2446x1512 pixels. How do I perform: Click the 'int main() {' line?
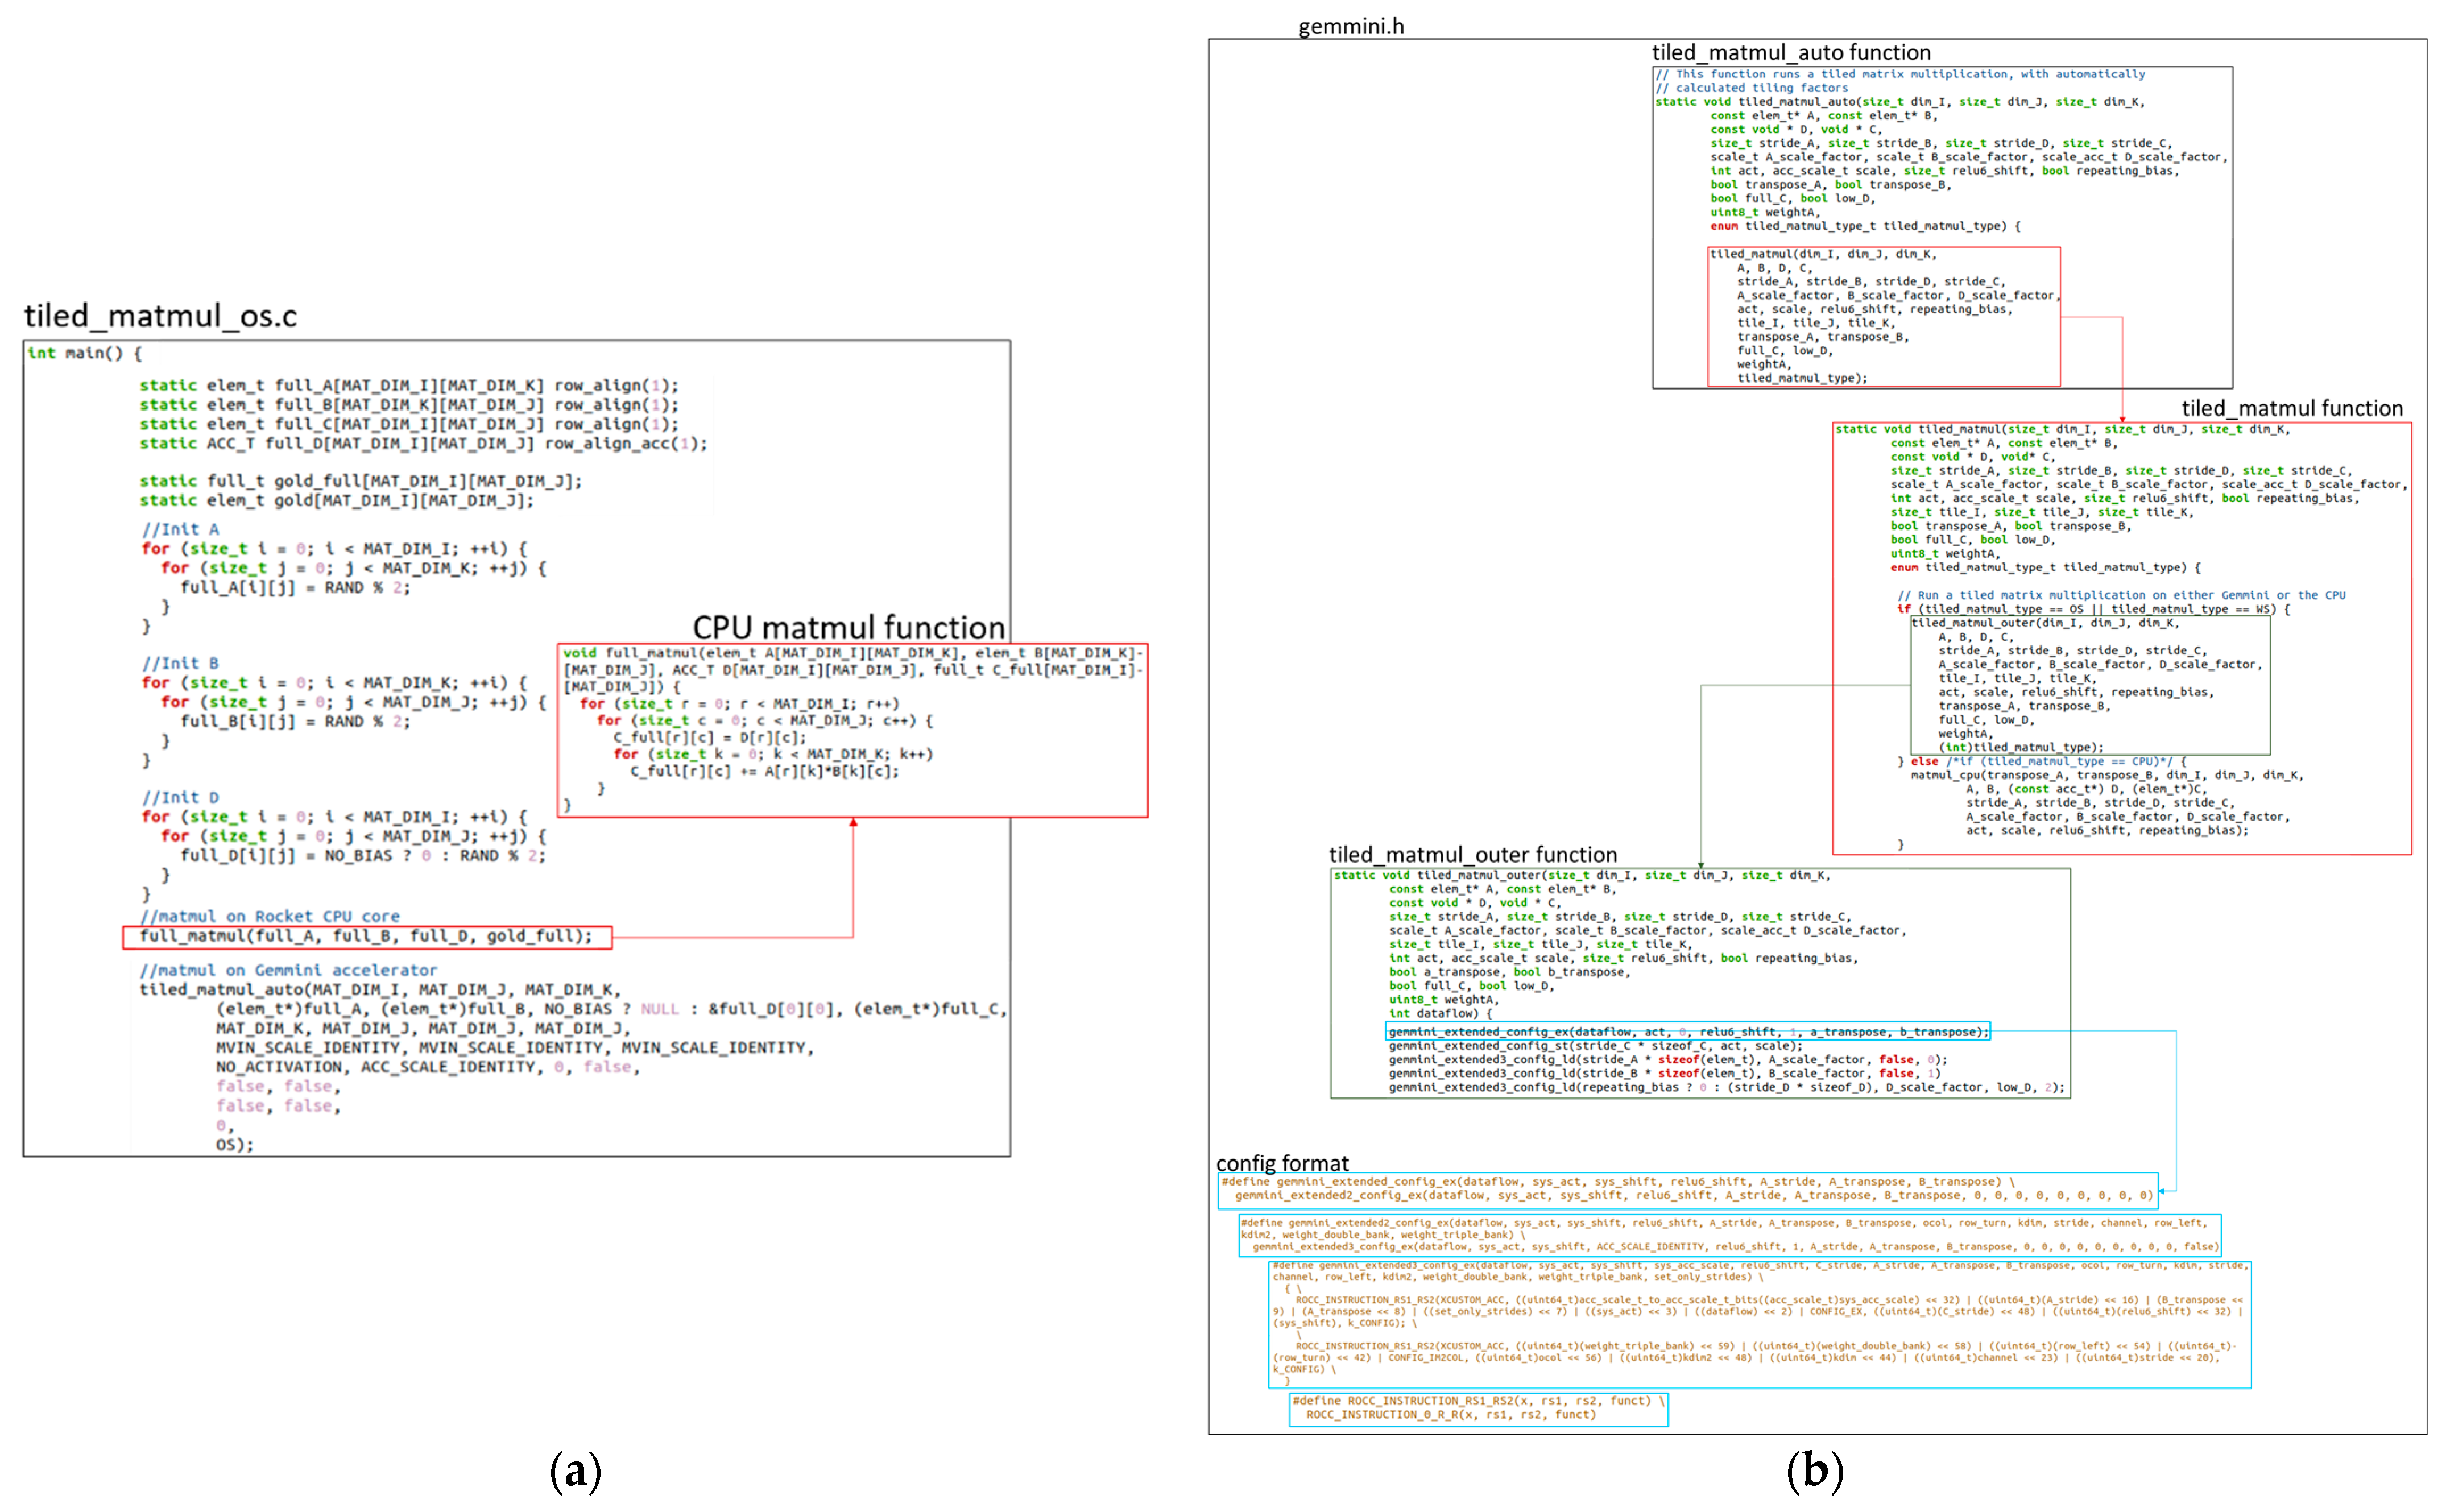(x=85, y=353)
